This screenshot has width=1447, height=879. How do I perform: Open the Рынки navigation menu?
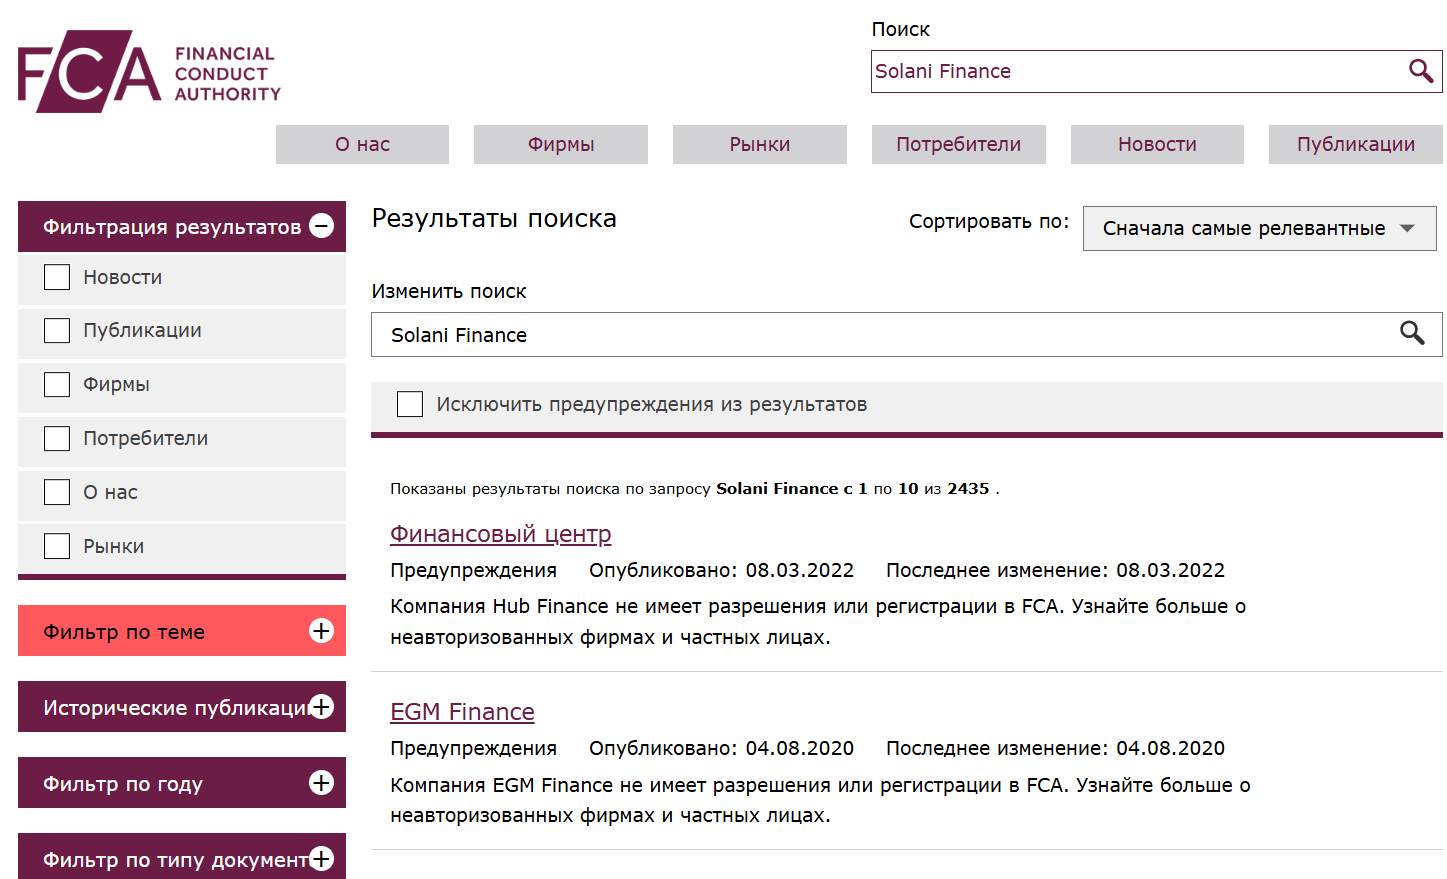coord(759,144)
